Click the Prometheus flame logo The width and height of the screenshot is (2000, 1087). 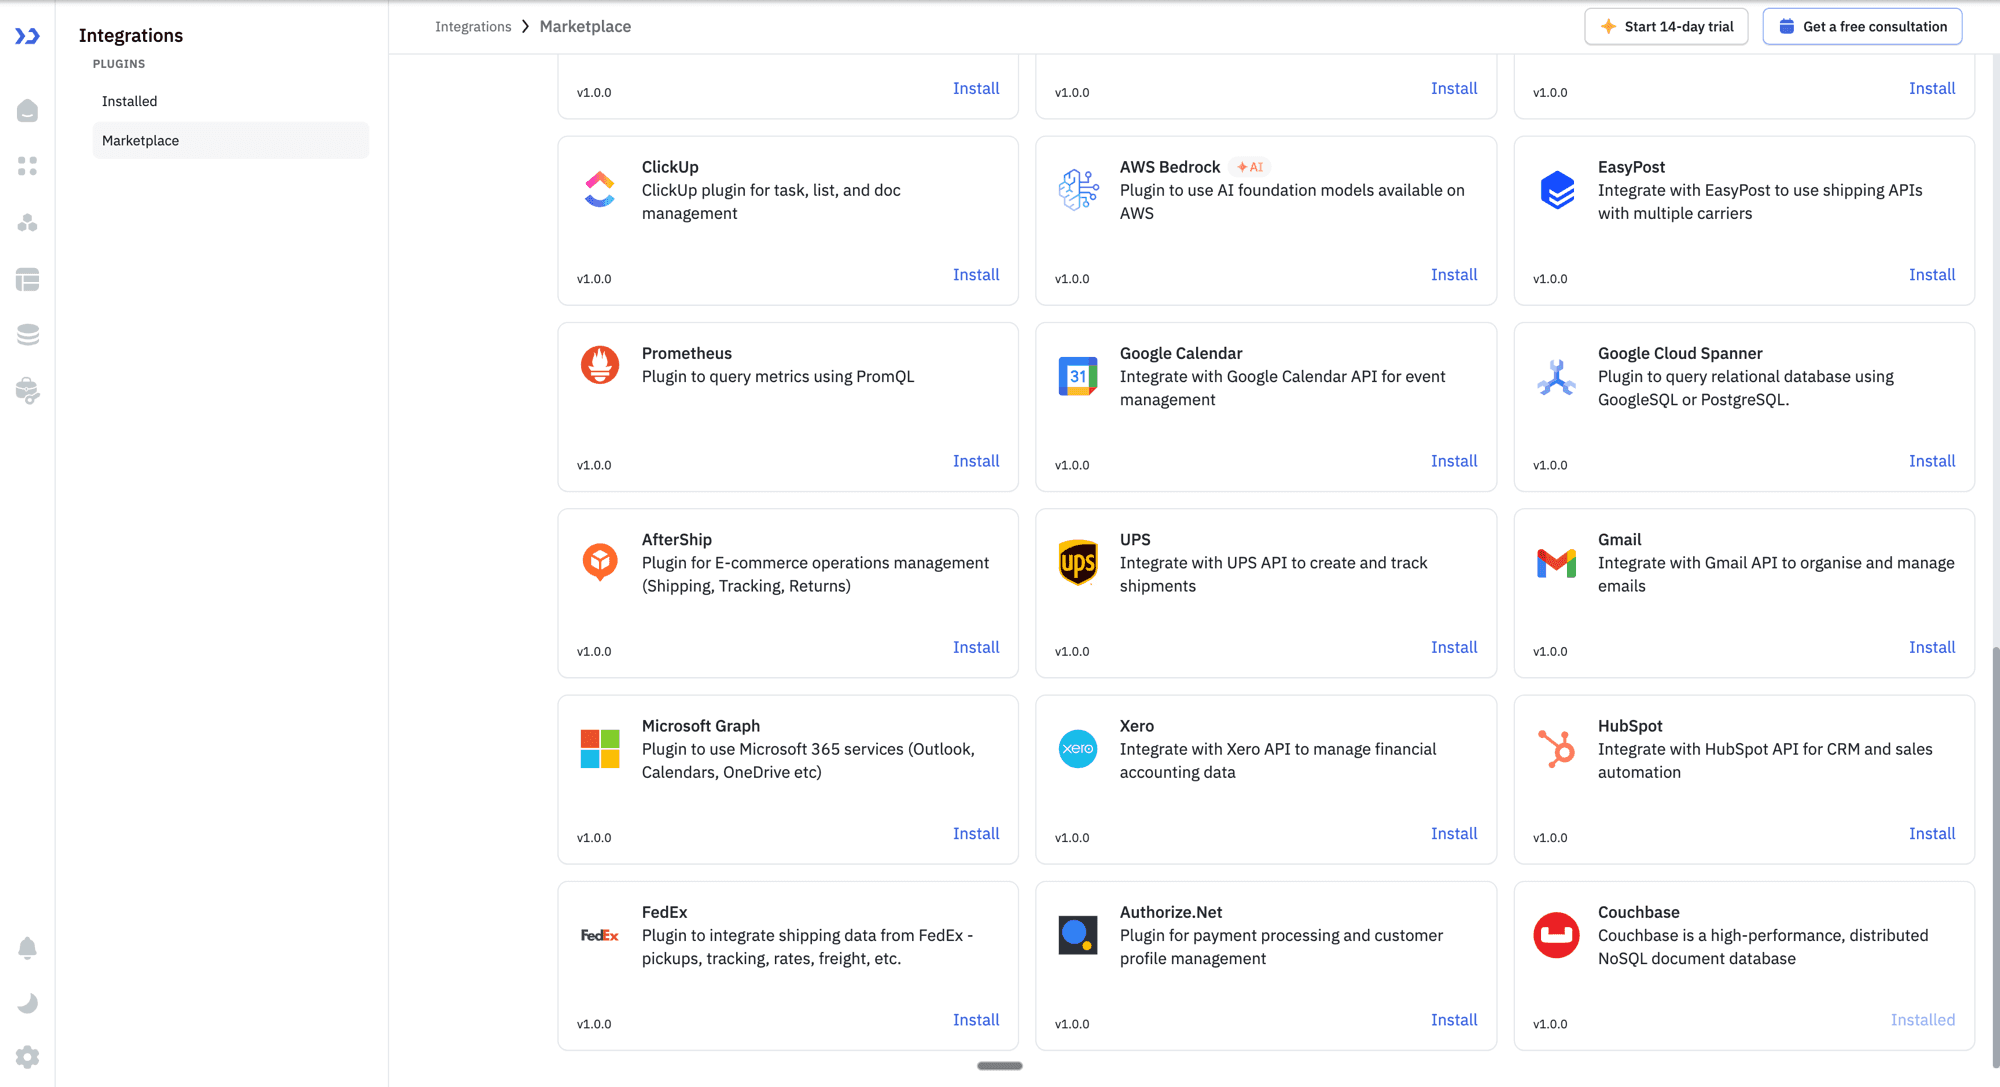600,365
